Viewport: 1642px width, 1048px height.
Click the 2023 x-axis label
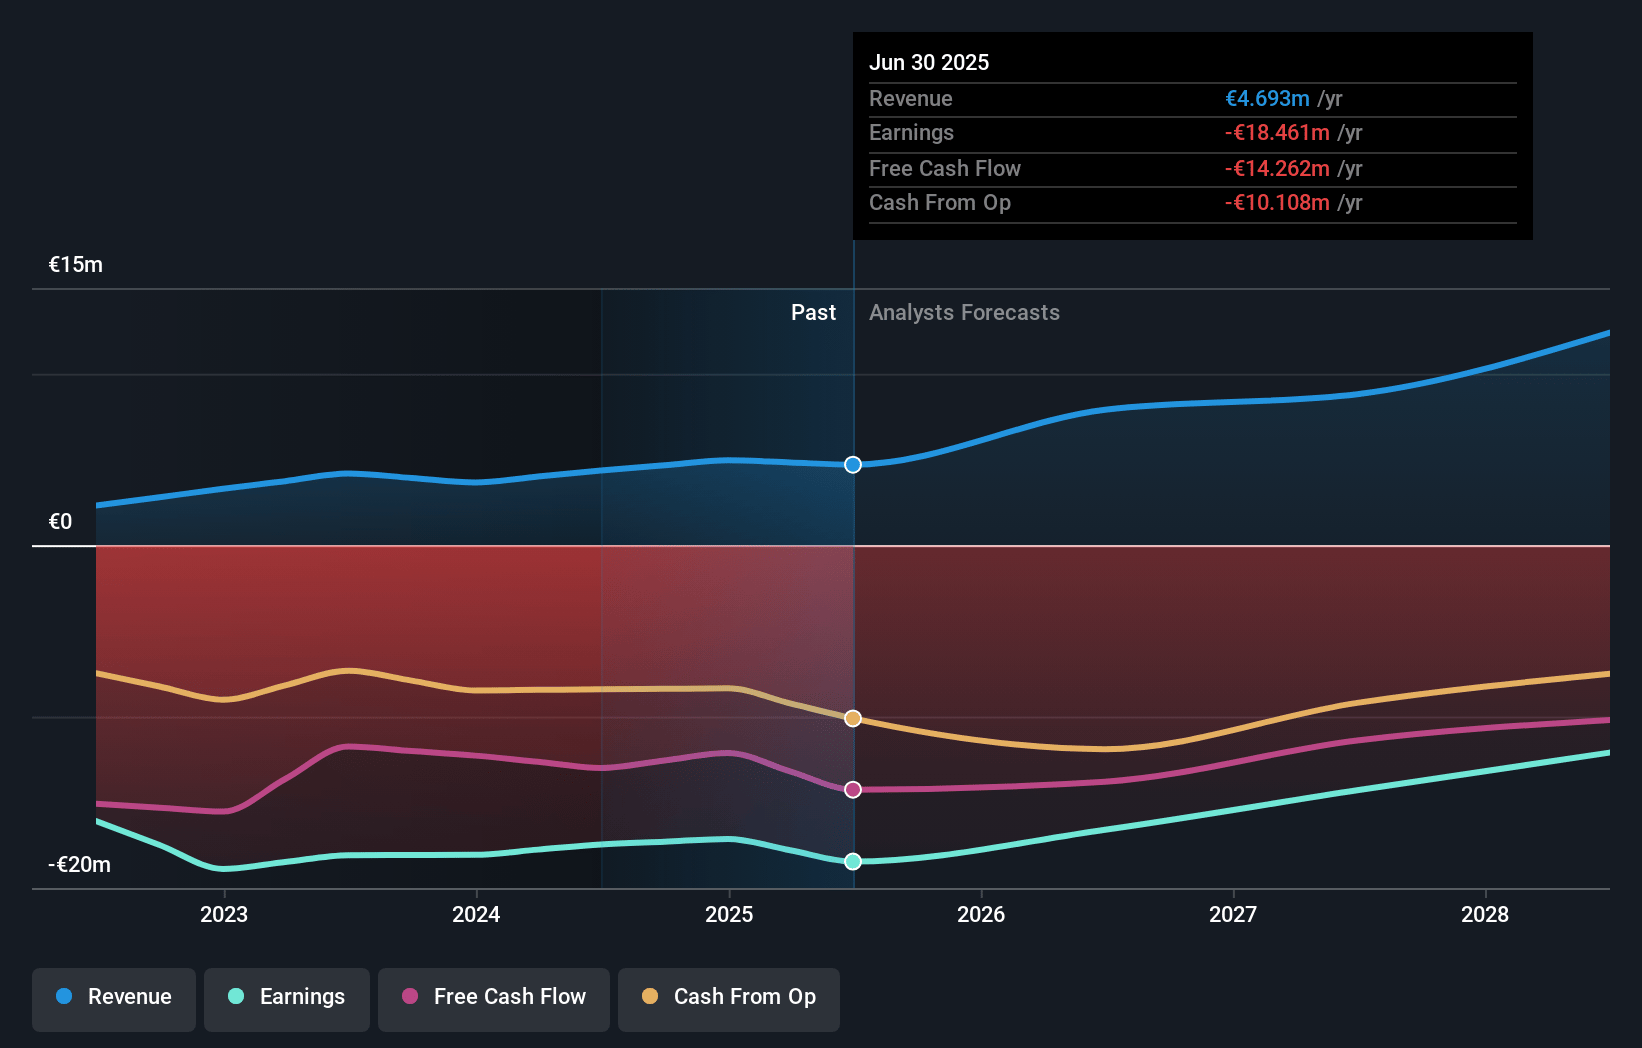pos(224,915)
